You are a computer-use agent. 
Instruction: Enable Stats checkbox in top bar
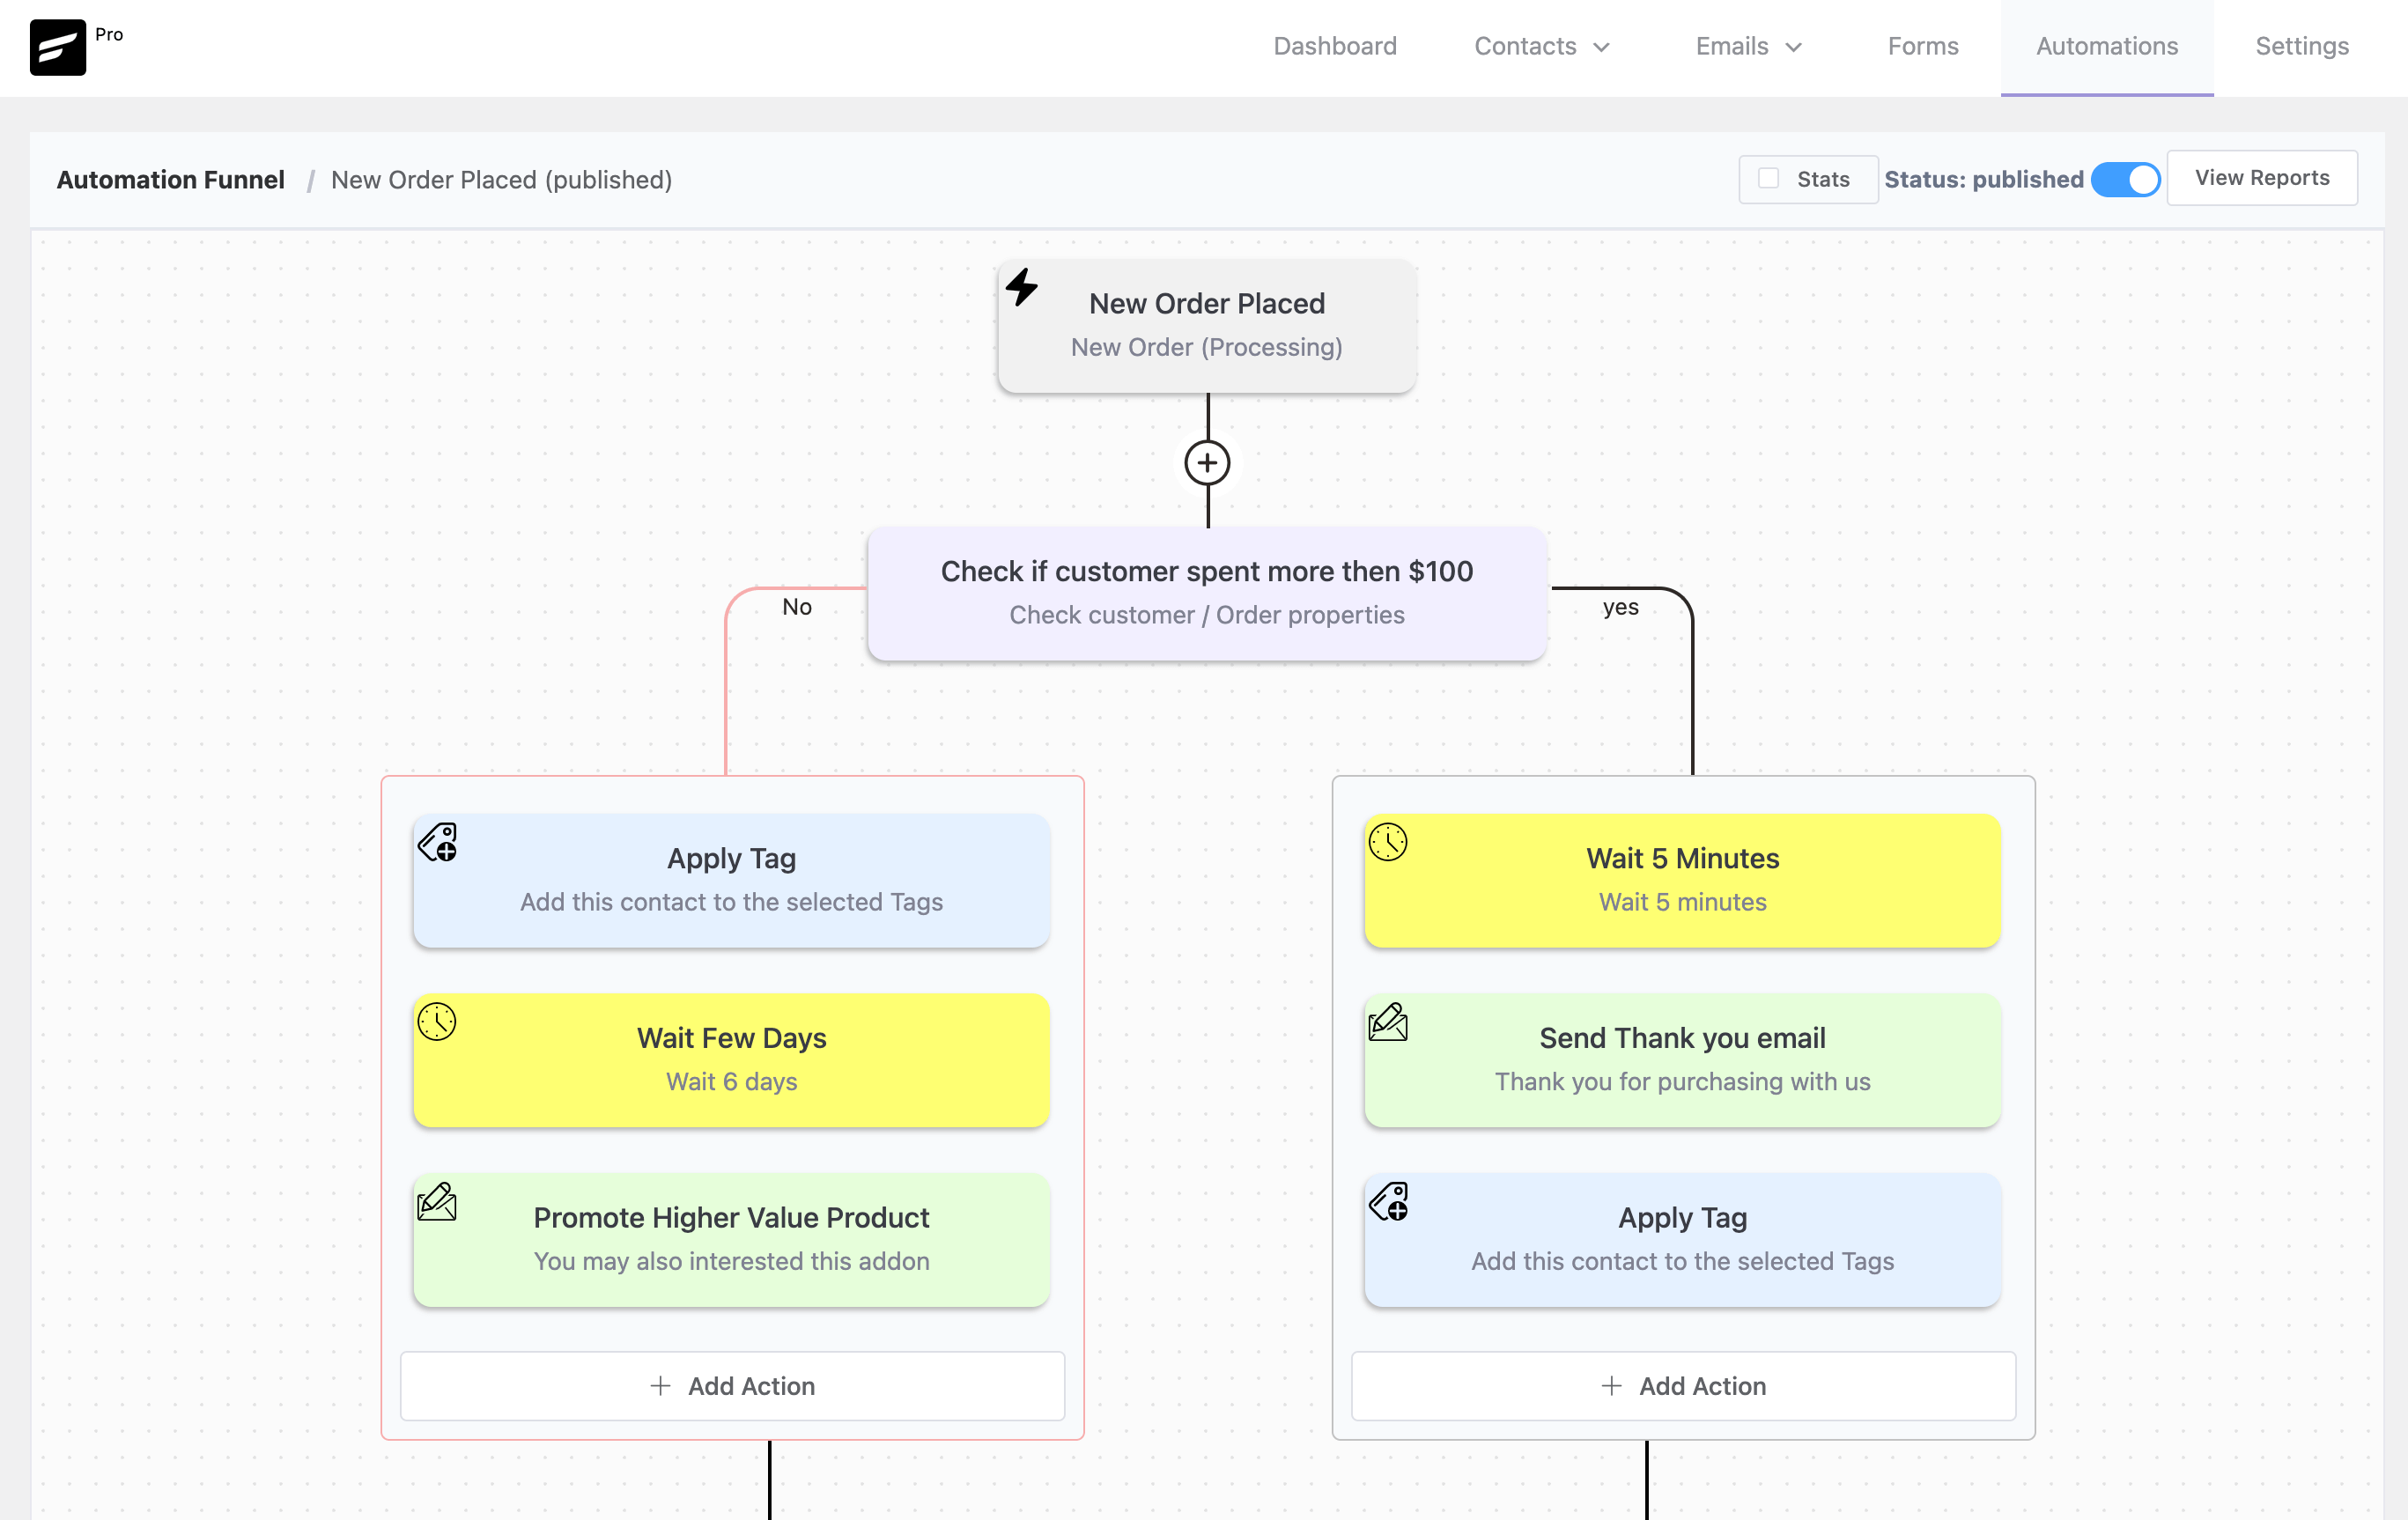(1767, 177)
